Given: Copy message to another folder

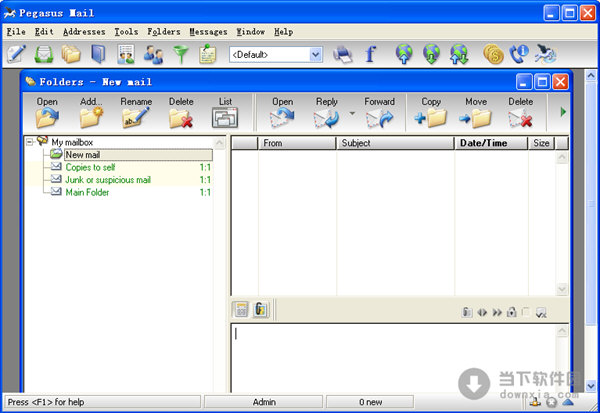Looking at the screenshot, I should coord(431,112).
